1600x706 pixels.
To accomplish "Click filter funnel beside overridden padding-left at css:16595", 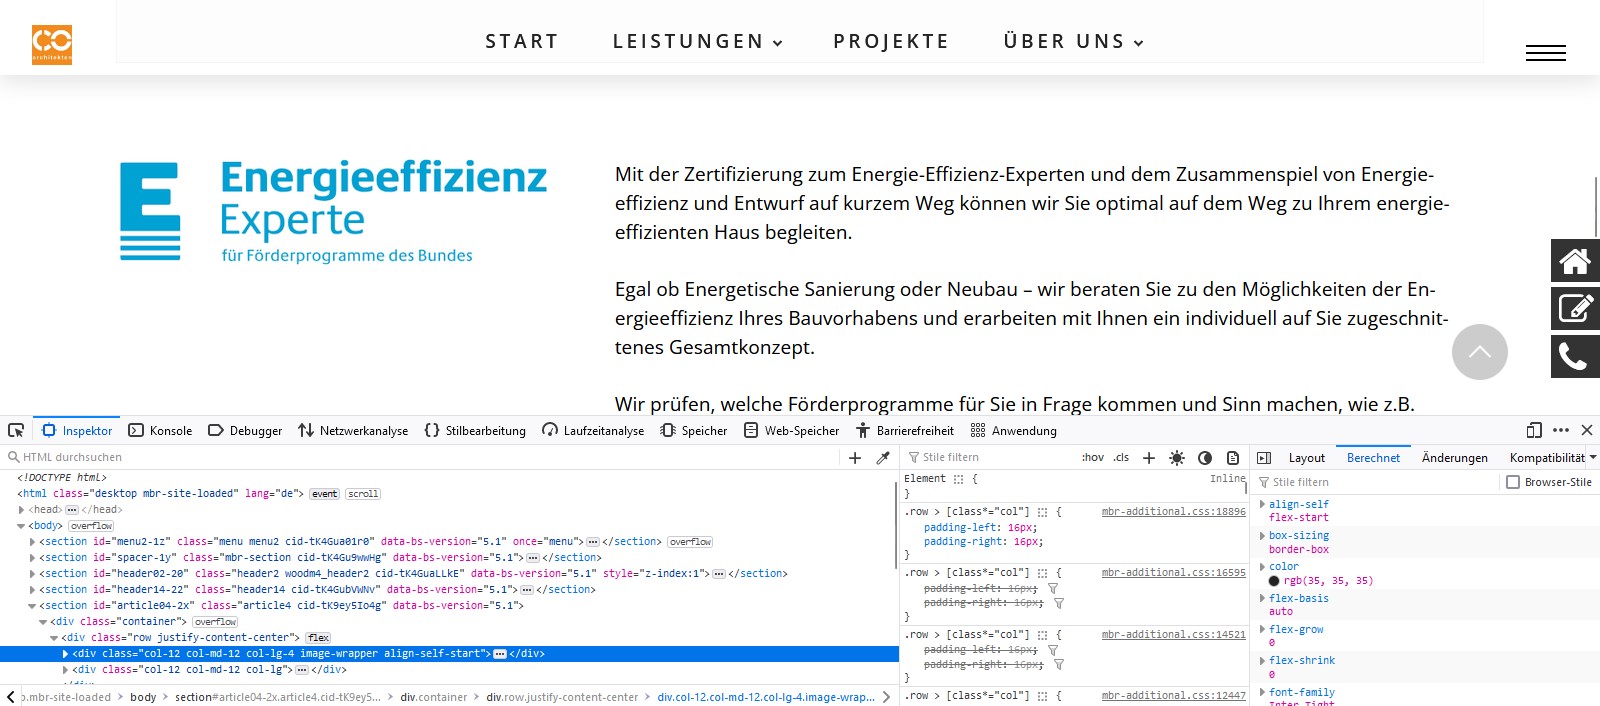I will point(1053,589).
